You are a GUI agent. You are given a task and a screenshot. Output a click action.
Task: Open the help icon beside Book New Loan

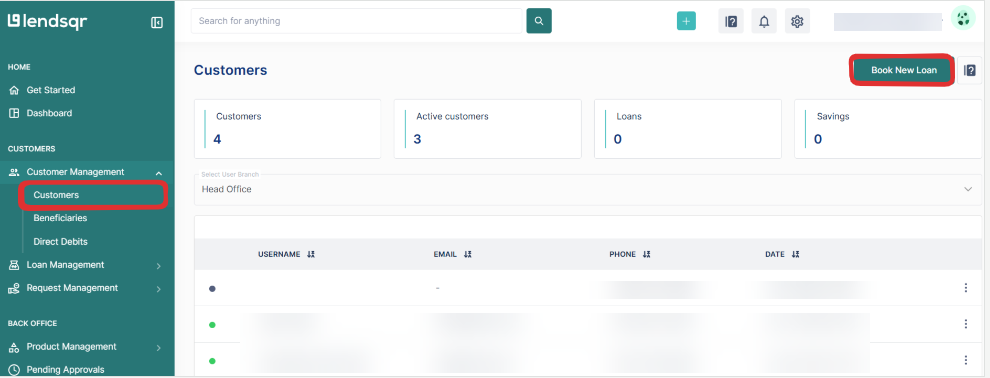tap(970, 70)
